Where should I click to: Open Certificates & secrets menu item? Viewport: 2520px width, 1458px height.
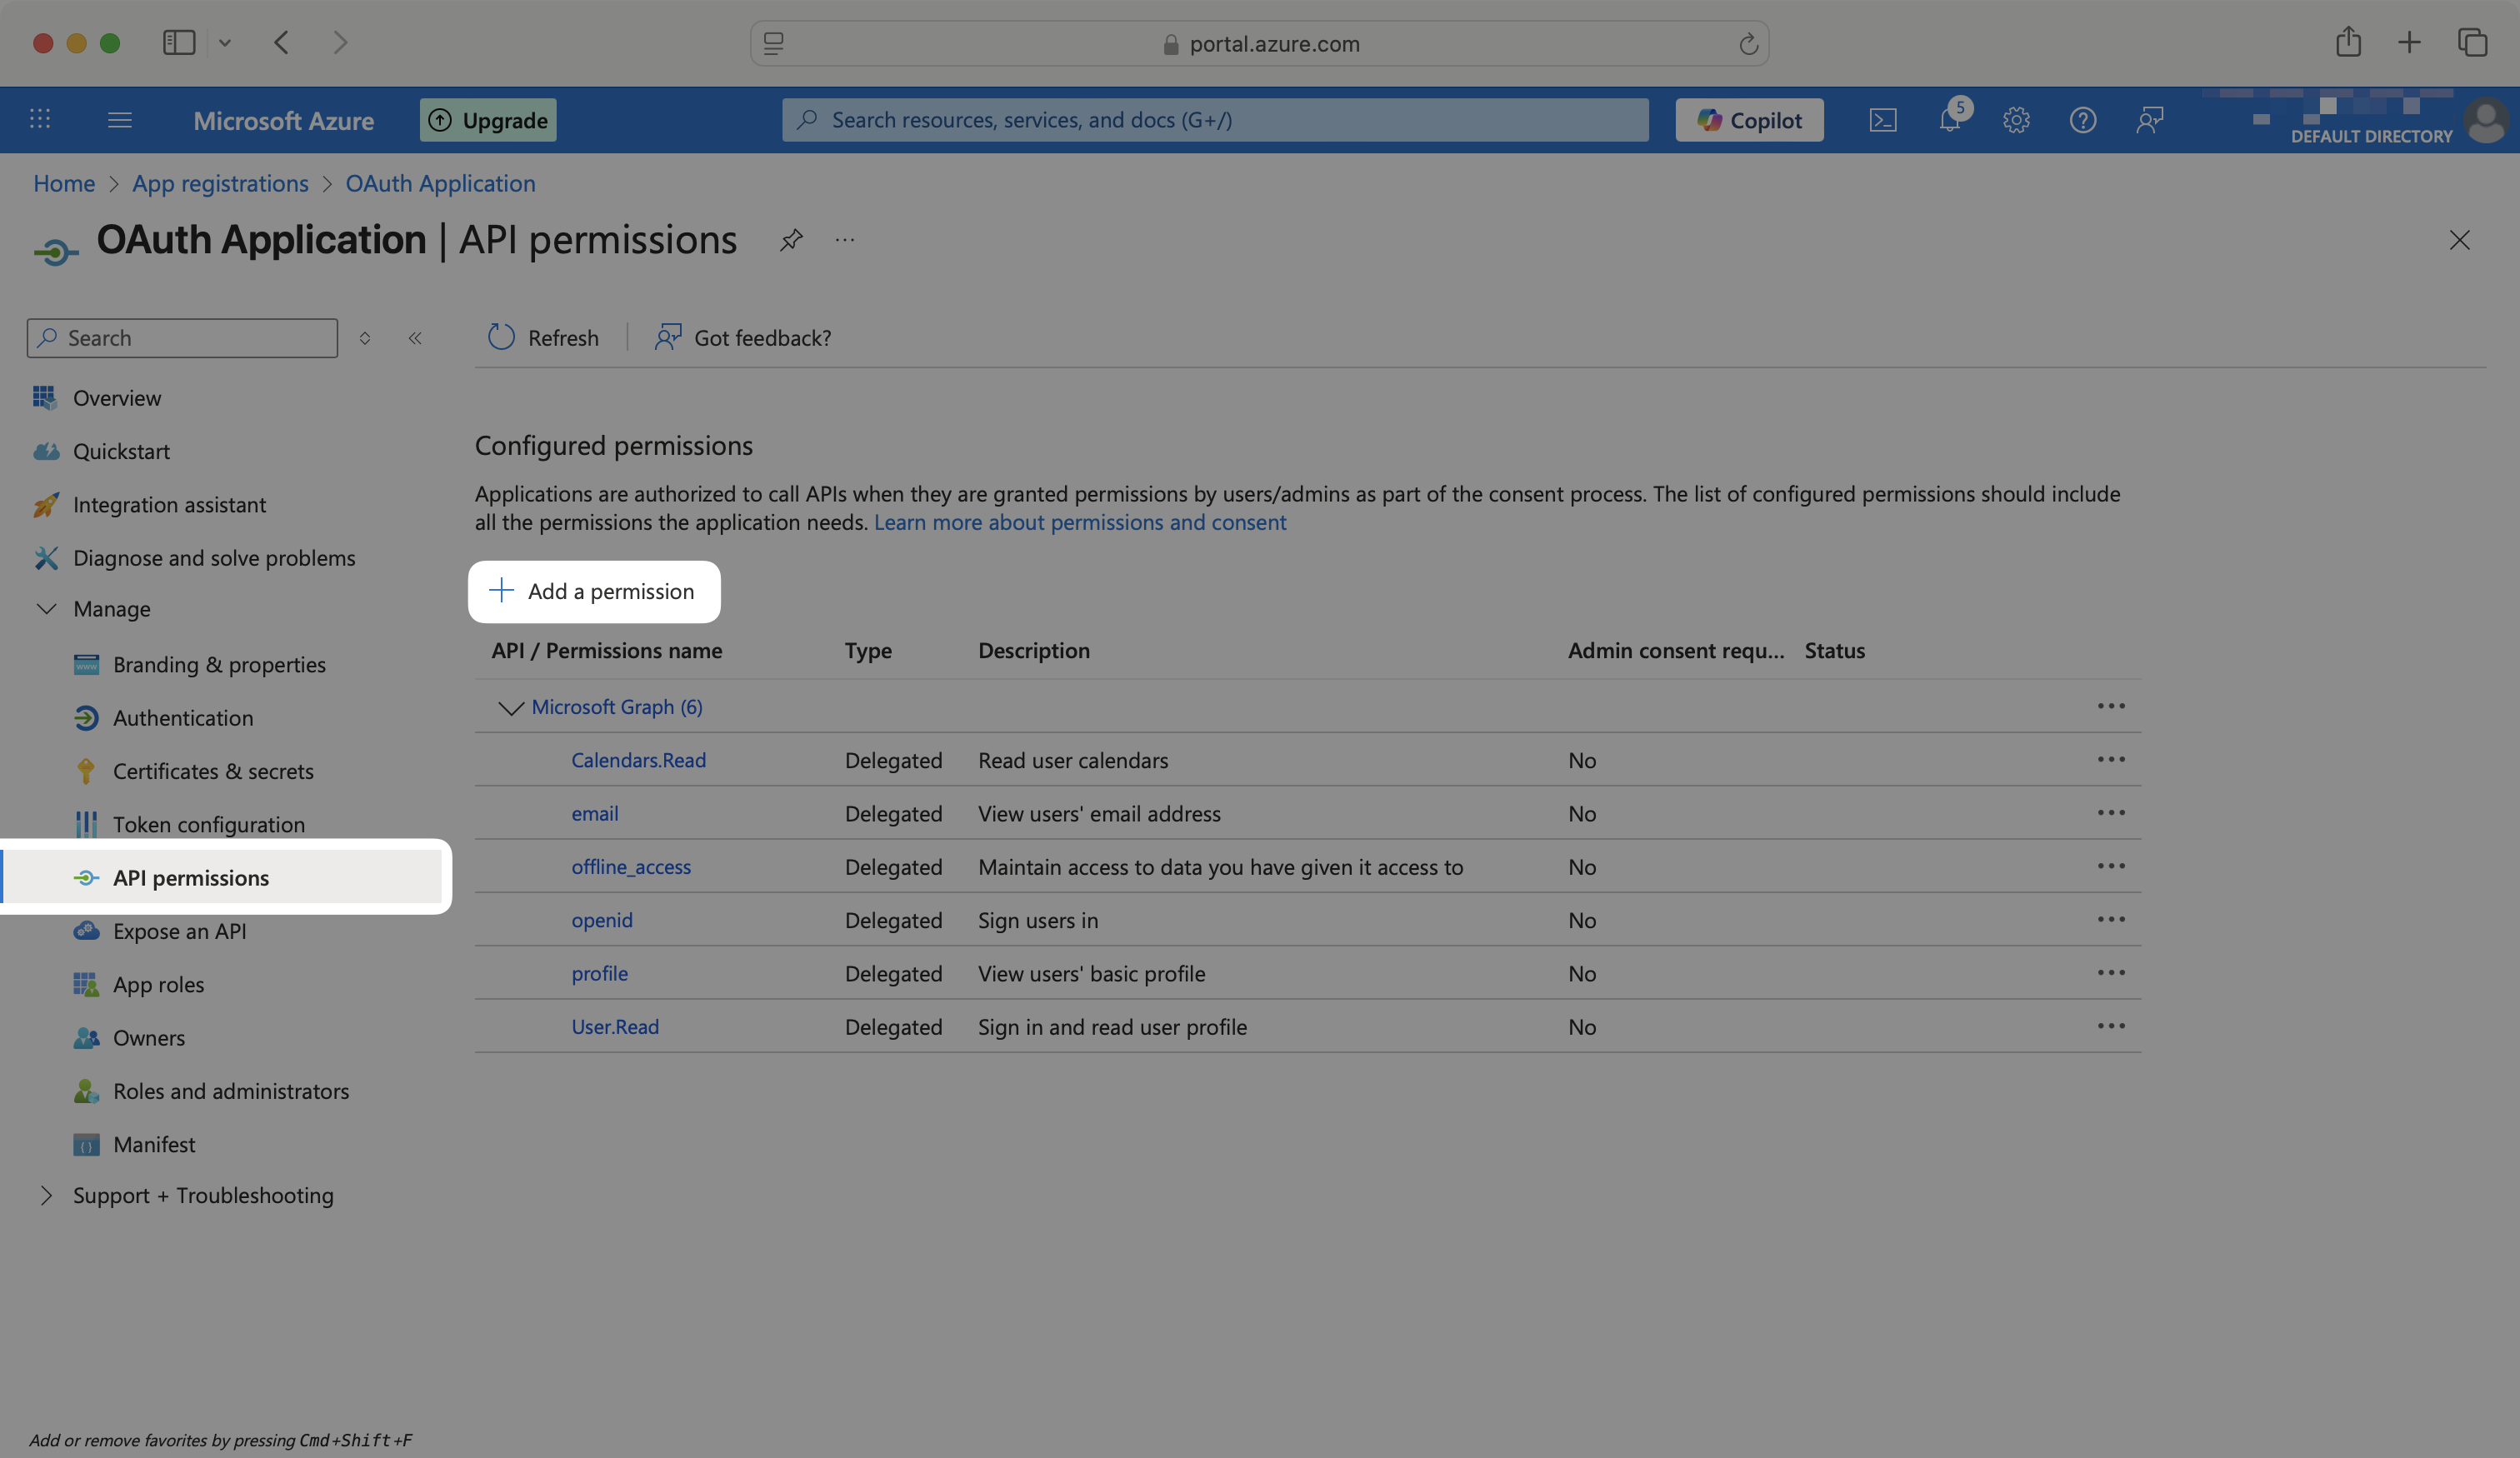(x=213, y=771)
